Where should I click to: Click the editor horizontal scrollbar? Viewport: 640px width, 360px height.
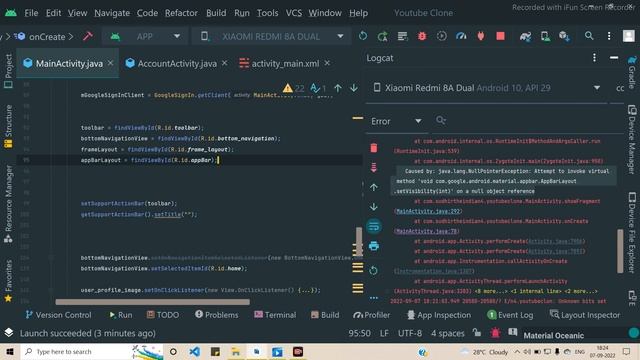click(x=152, y=302)
